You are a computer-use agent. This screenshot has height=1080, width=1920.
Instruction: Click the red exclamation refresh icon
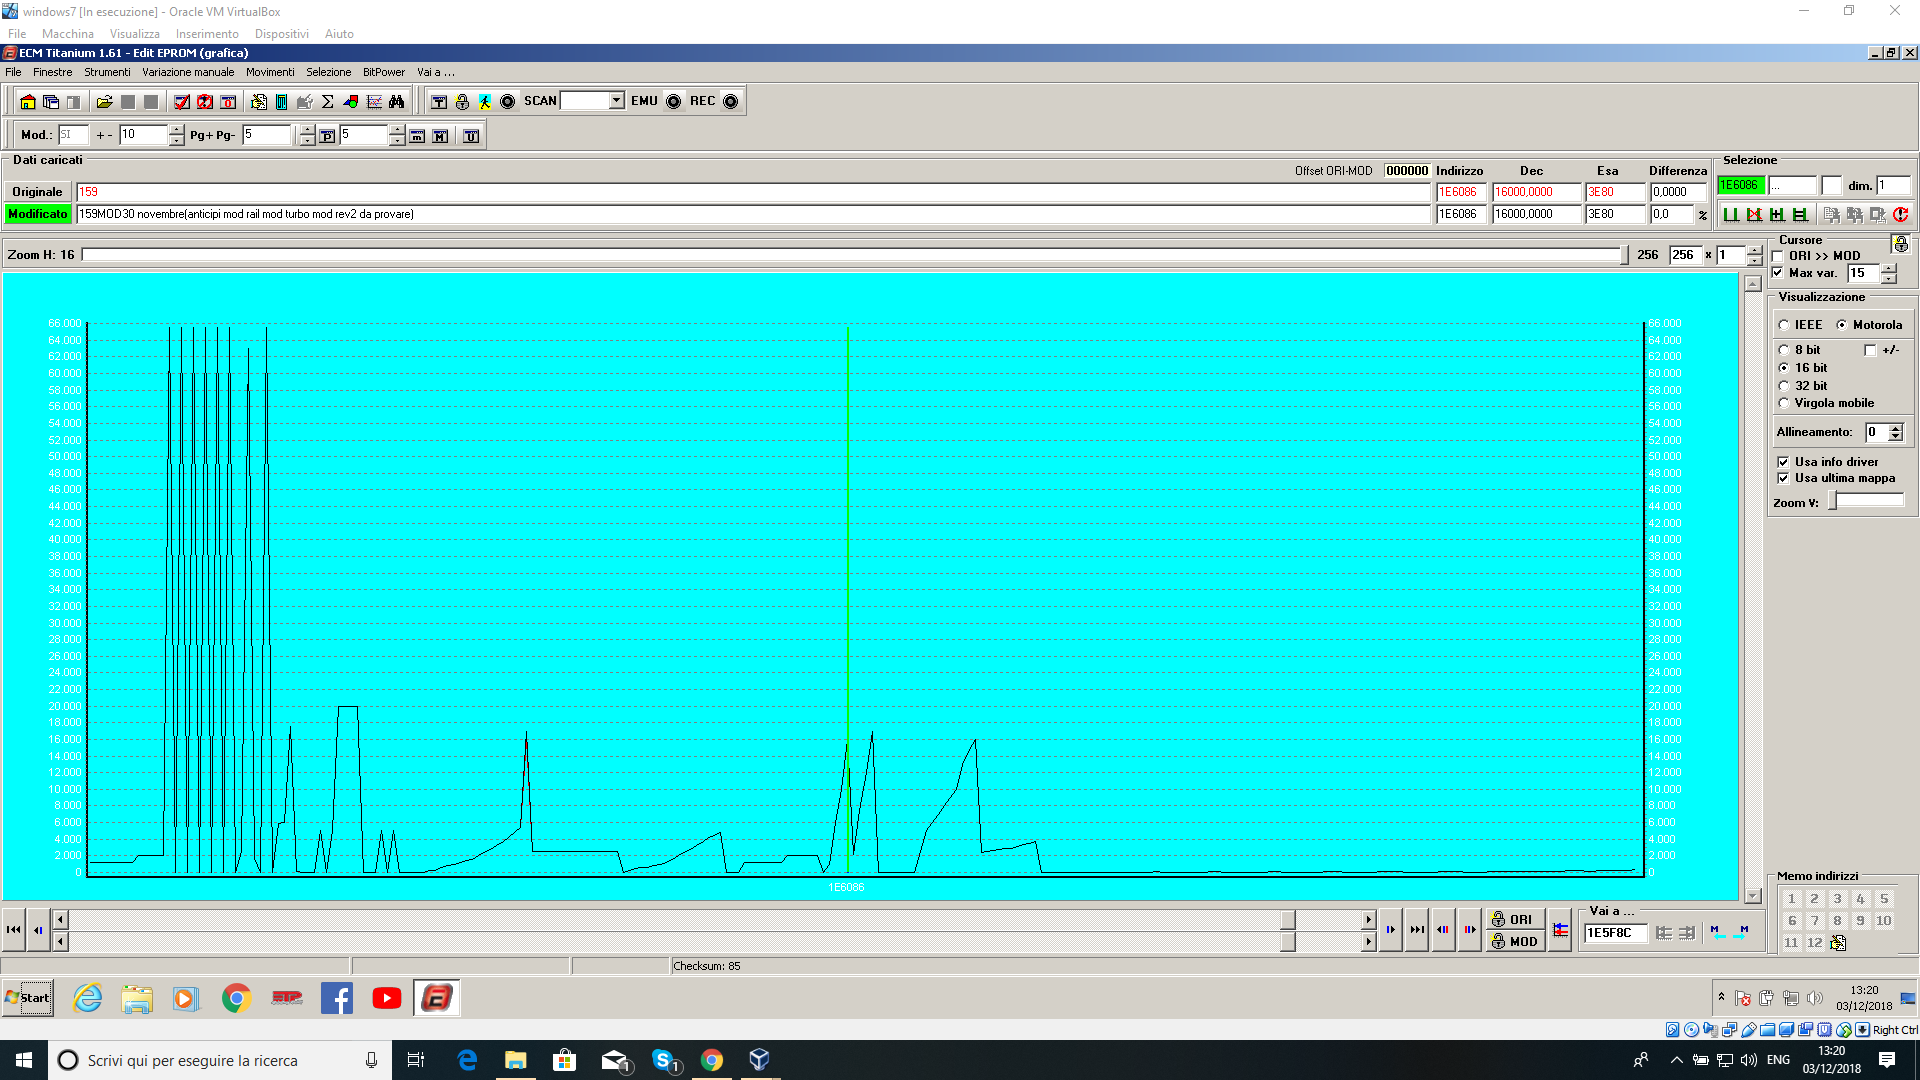pos(1900,214)
